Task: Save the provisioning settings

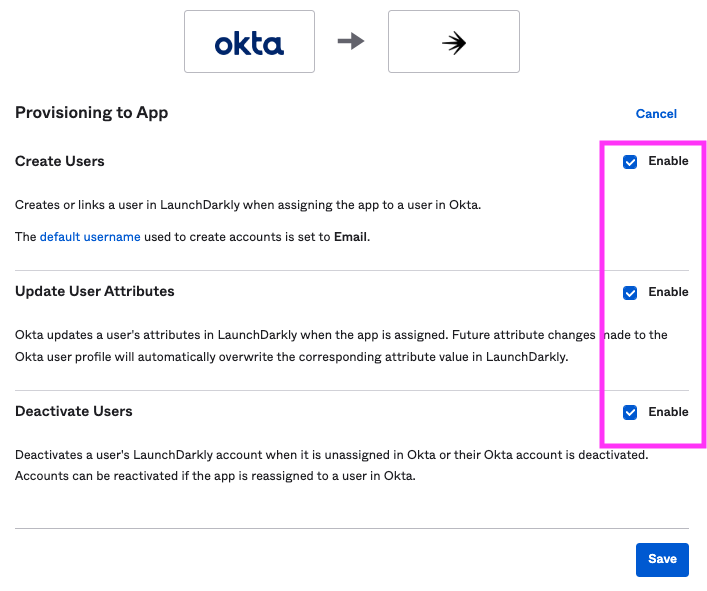Action: [x=662, y=559]
